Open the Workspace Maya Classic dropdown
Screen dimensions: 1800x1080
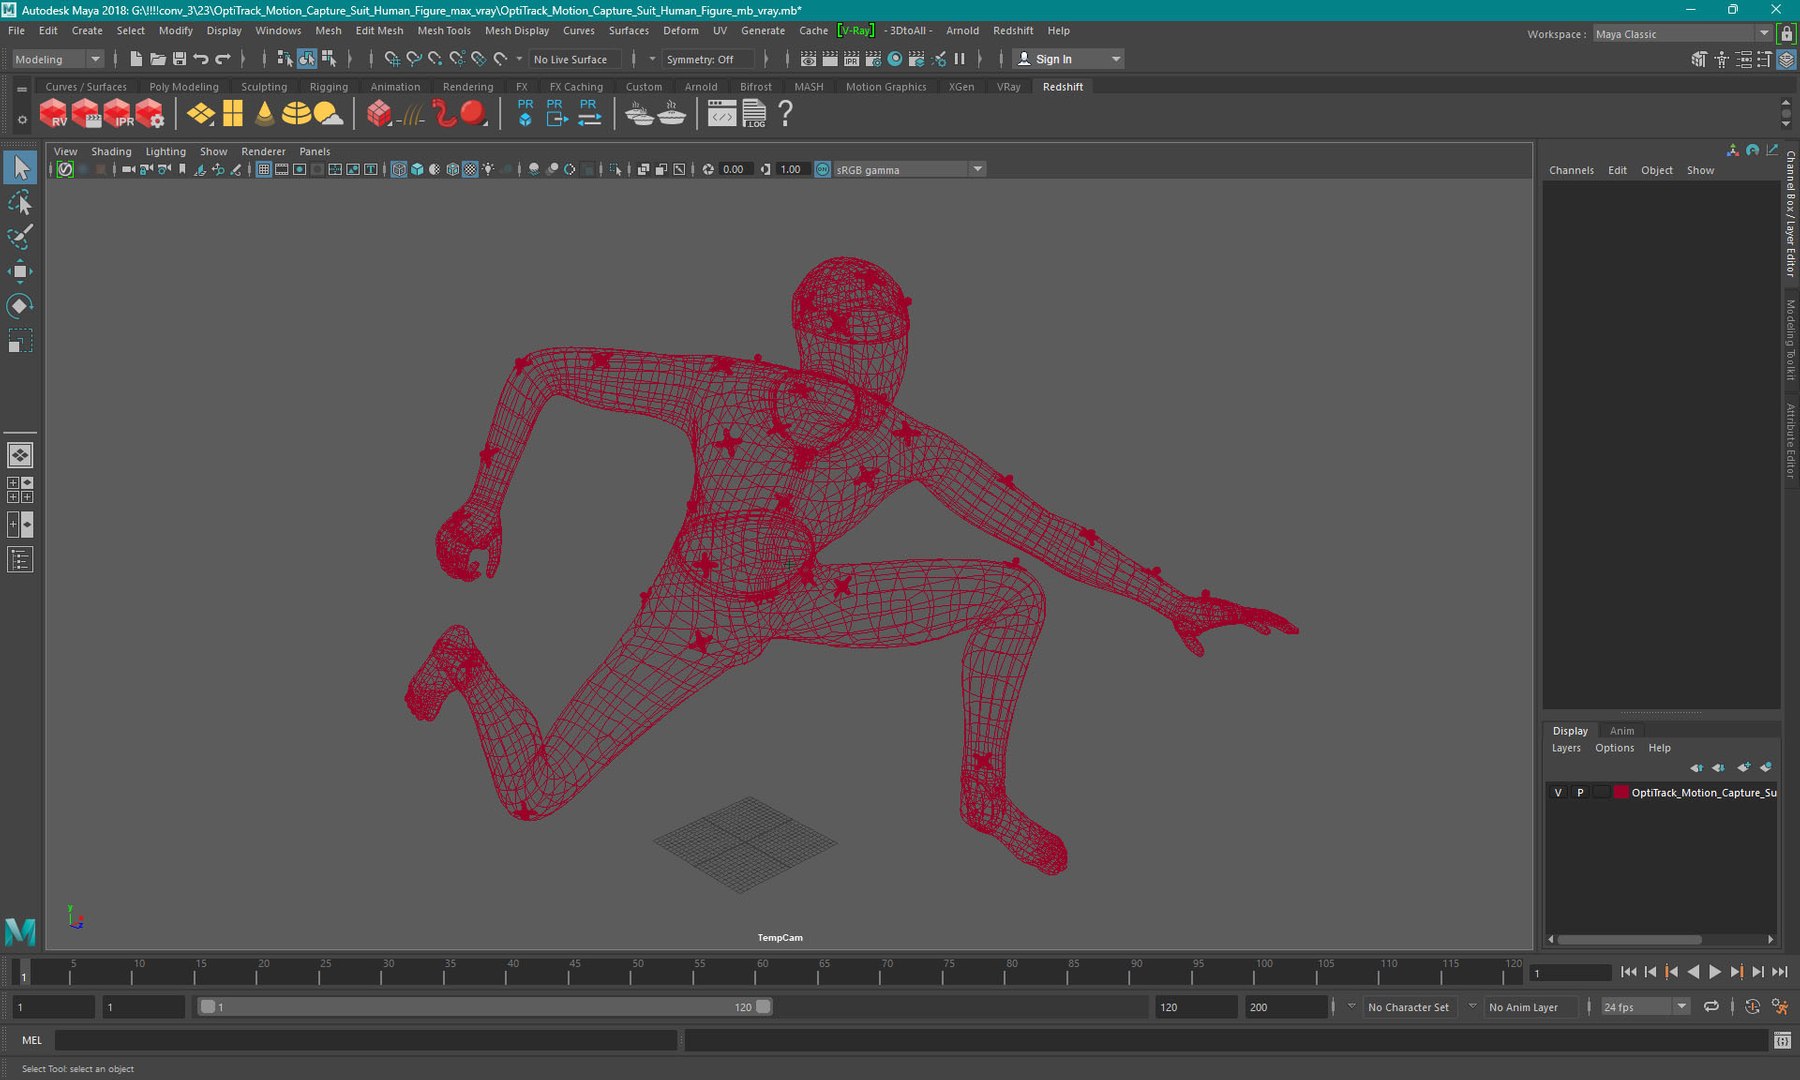pyautogui.click(x=1681, y=34)
